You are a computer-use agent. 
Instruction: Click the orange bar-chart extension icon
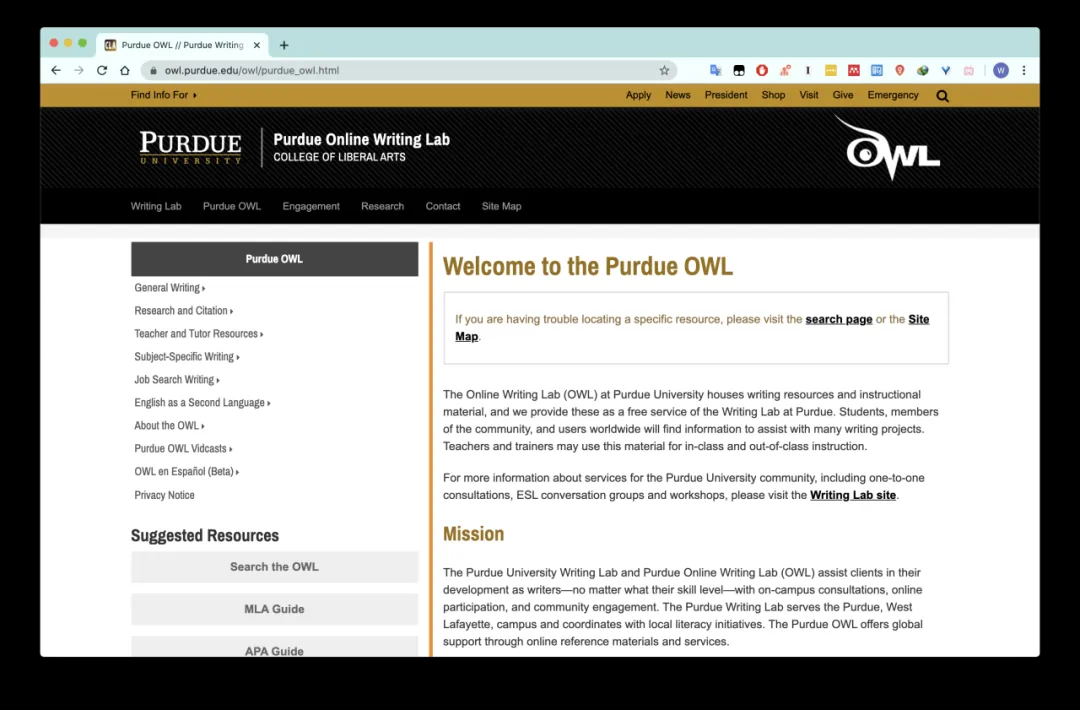point(785,70)
